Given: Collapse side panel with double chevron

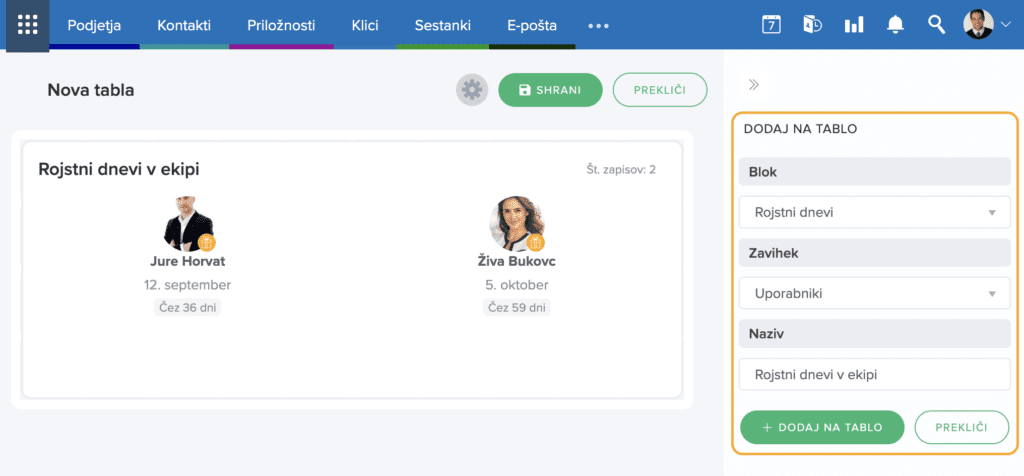Looking at the screenshot, I should tap(754, 85).
